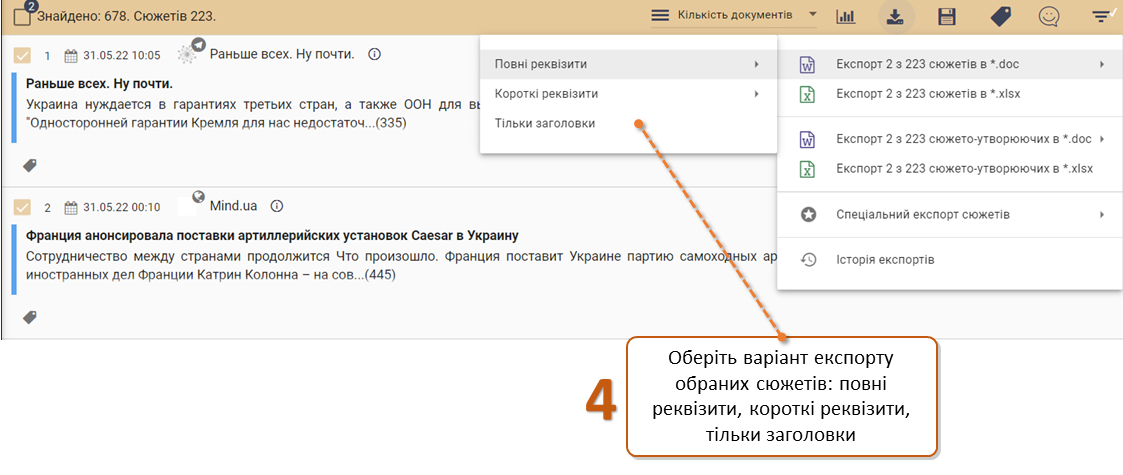Click the tag icon under Mind.ua story
The height and width of the screenshot is (475, 1123).
pos(29,317)
